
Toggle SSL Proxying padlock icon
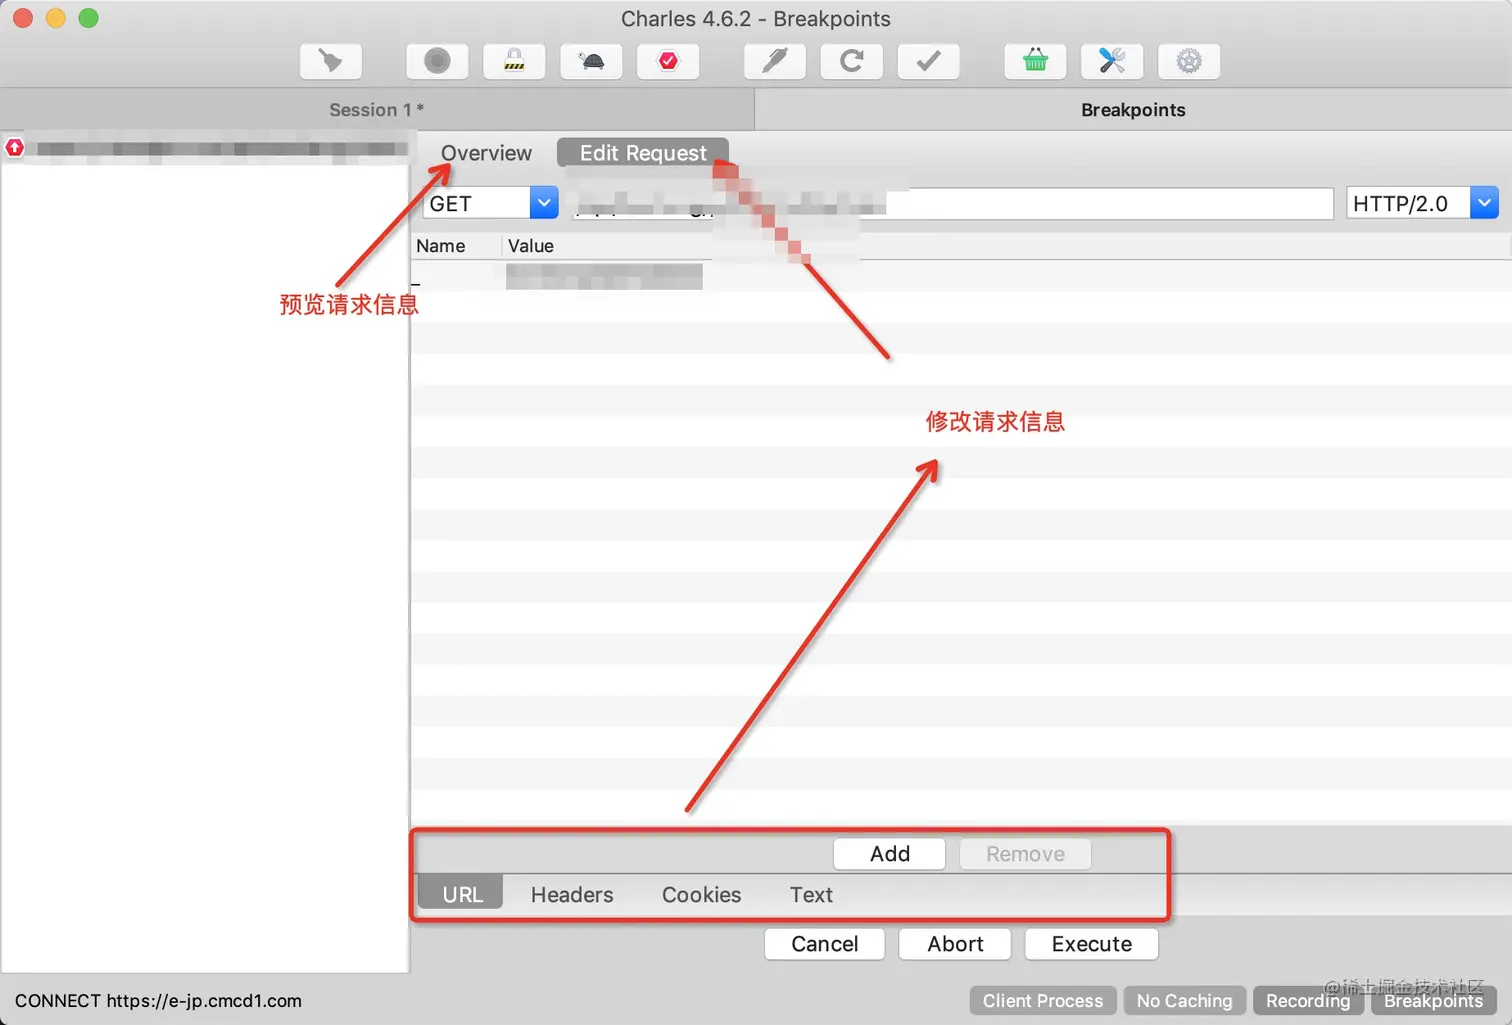514,61
